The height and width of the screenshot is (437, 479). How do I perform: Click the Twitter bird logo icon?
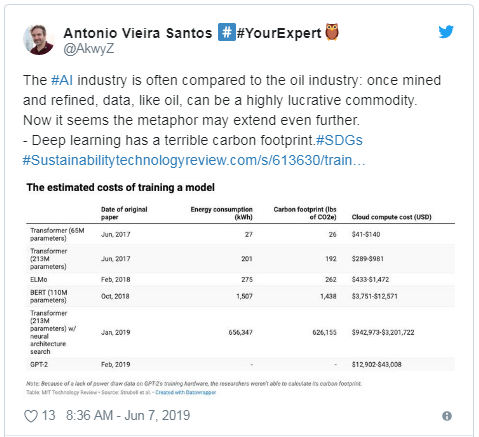pyautogui.click(x=446, y=32)
